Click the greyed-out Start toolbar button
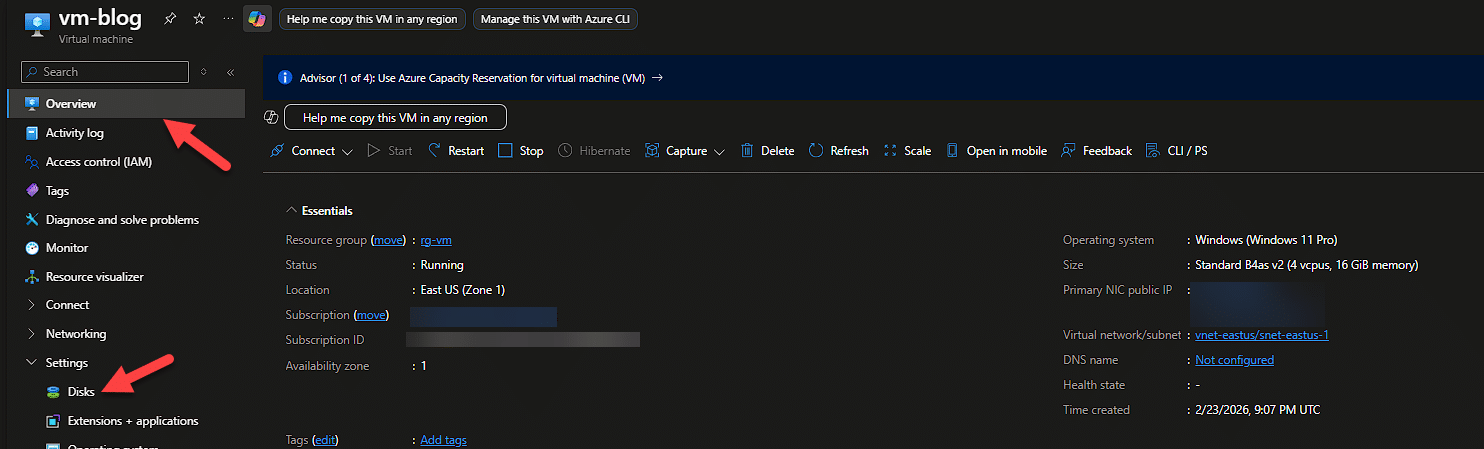Screen dimensions: 1484x449 pyautogui.click(x=390, y=151)
